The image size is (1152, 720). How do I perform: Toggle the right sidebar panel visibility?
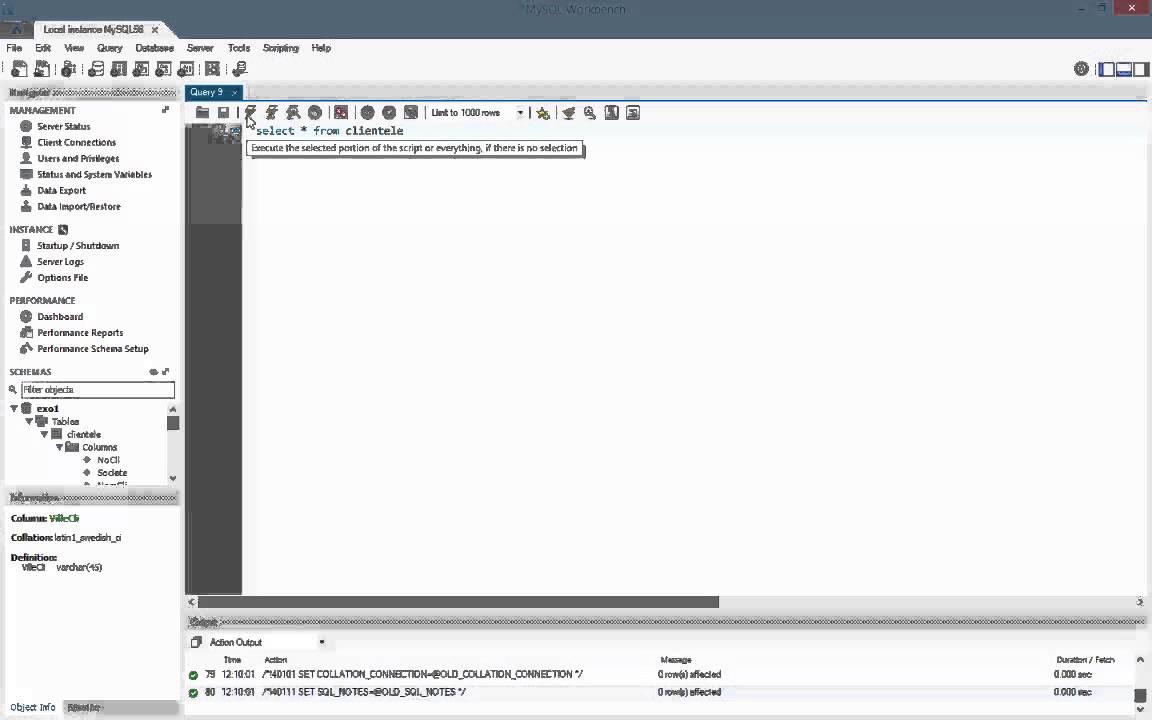(1140, 69)
